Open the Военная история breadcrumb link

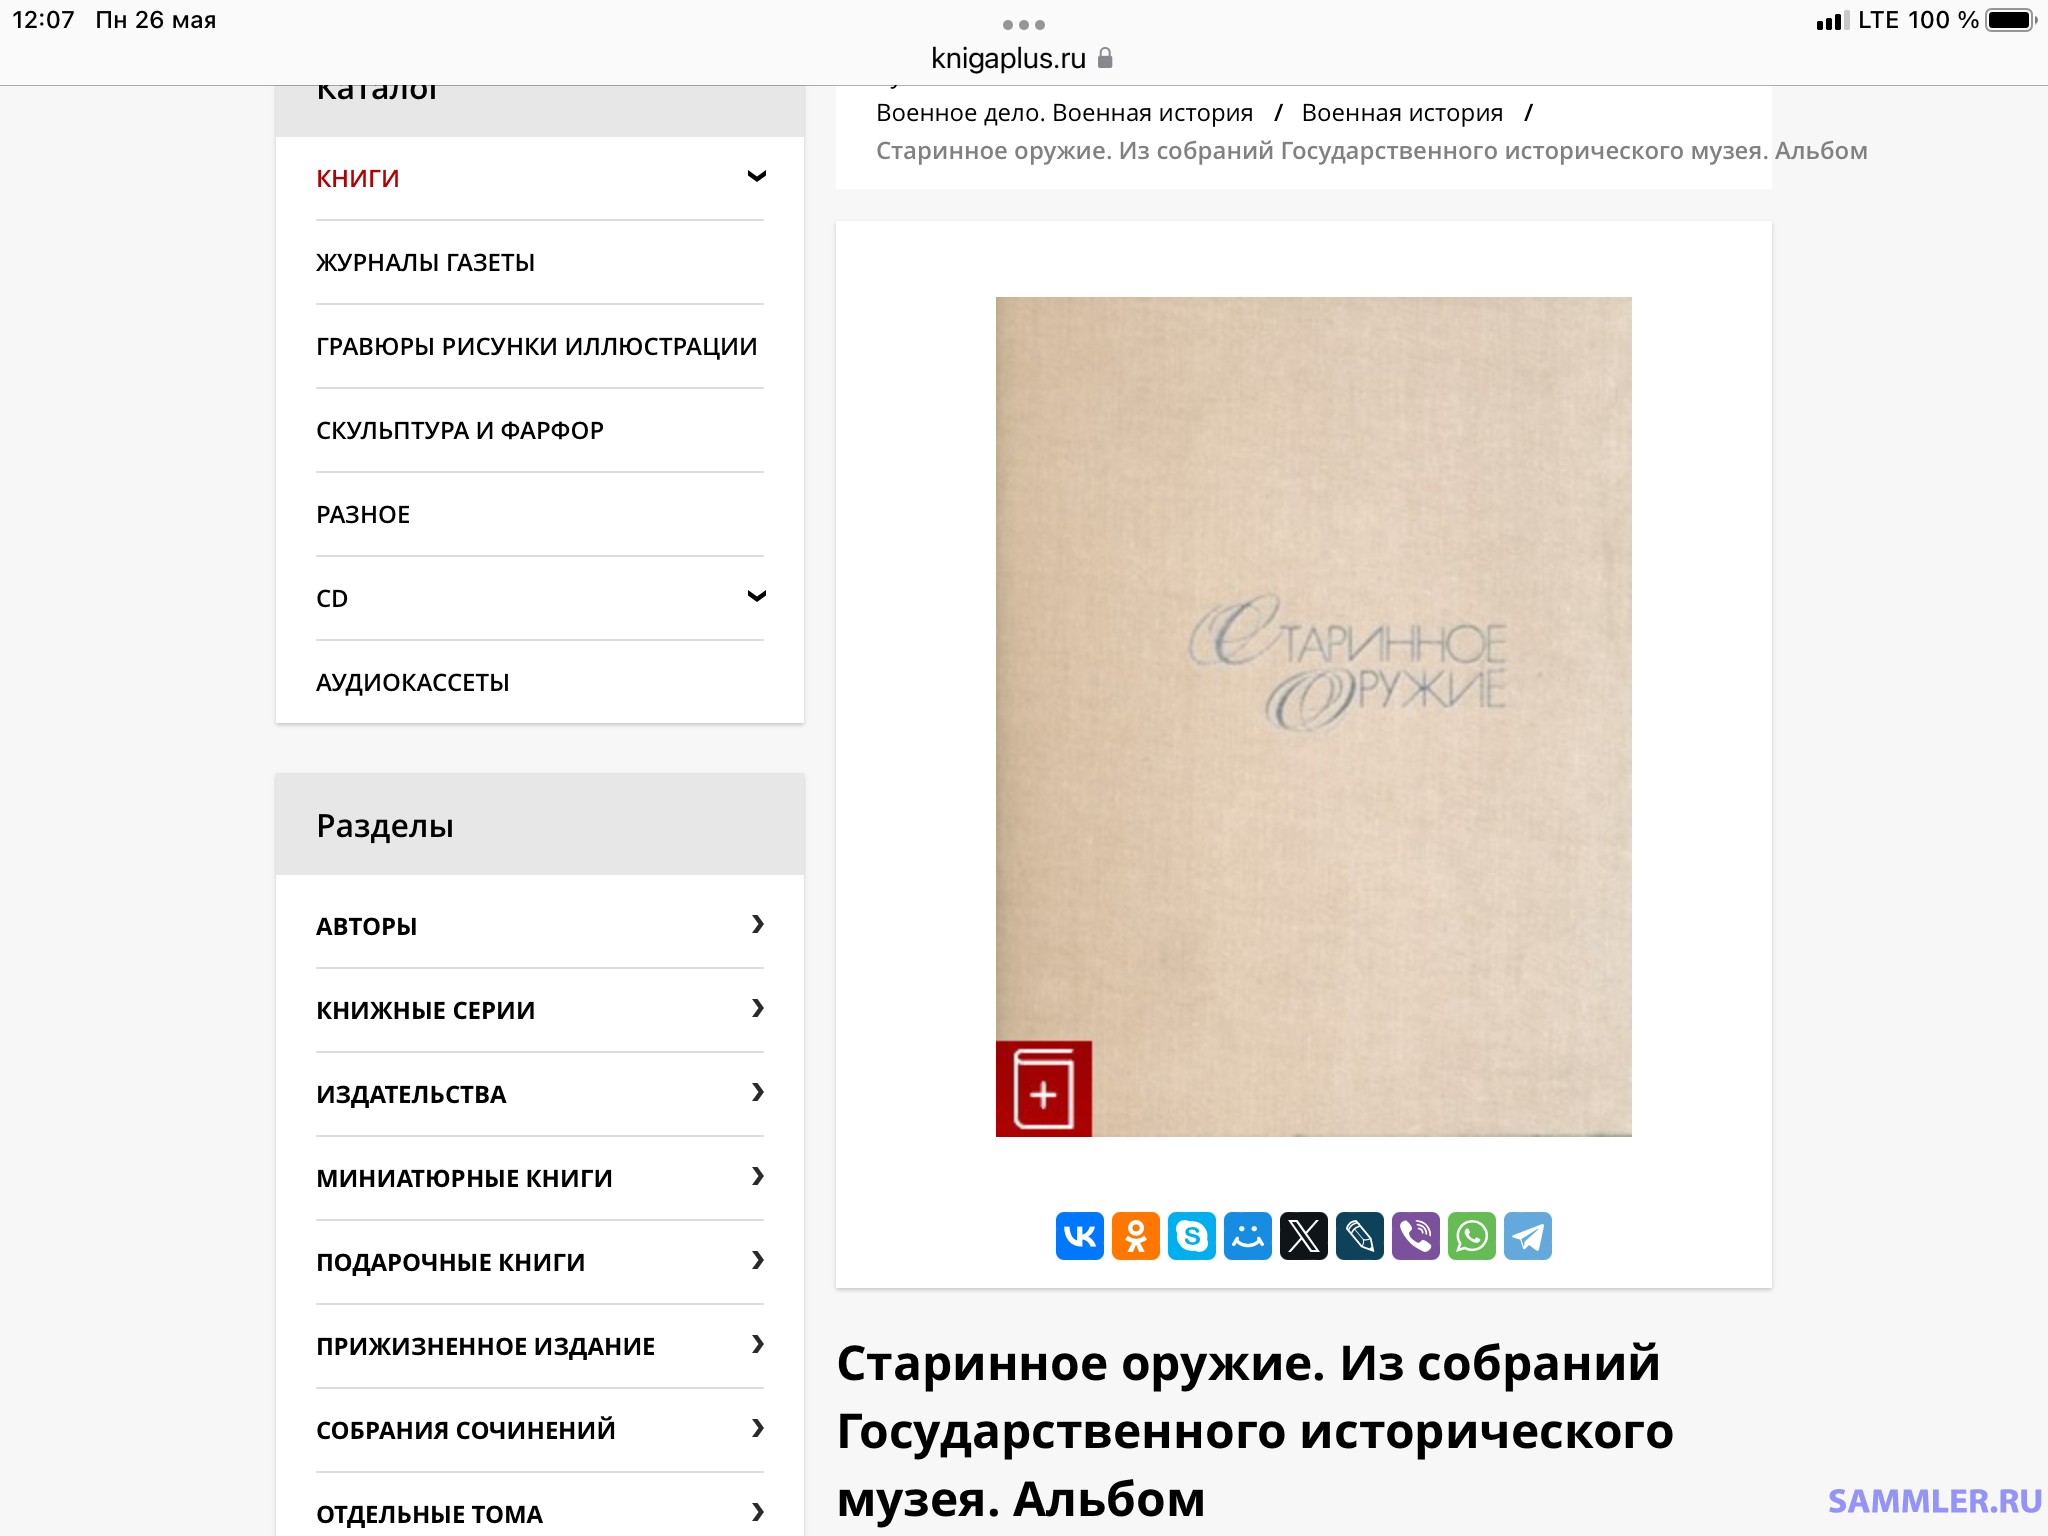point(1402,113)
